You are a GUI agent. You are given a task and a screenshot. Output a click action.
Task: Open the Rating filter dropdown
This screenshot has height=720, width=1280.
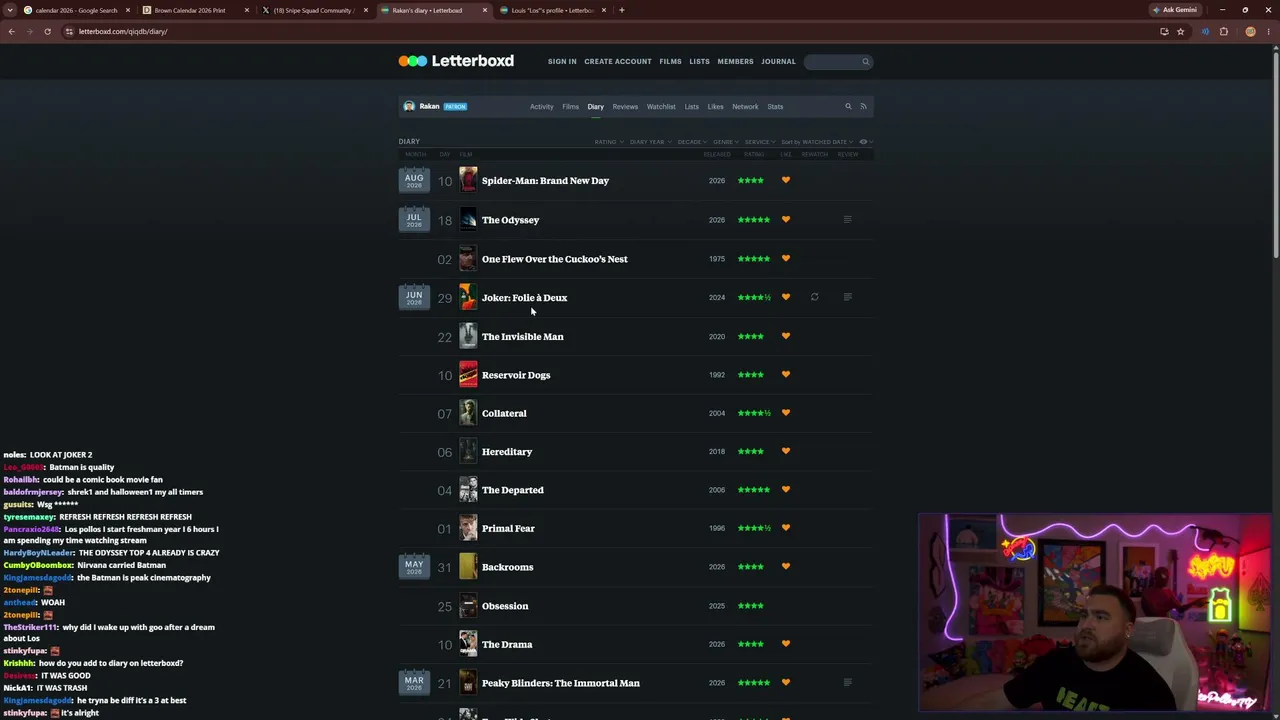pos(609,142)
